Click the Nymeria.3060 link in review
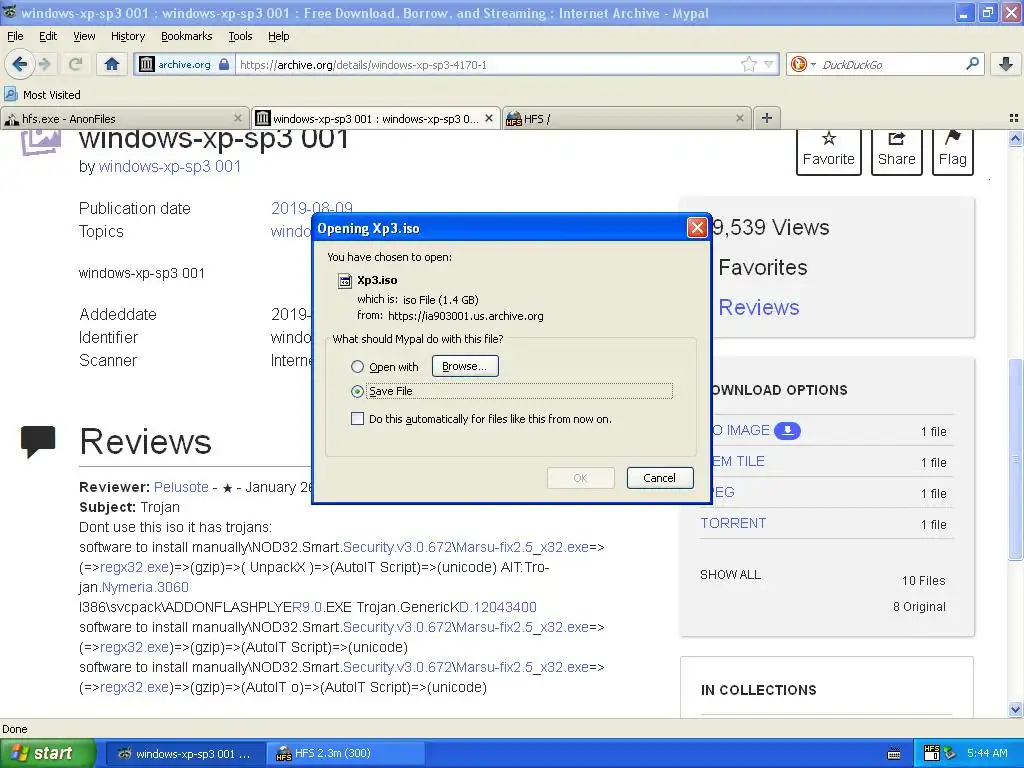 pyautogui.click(x=145, y=587)
